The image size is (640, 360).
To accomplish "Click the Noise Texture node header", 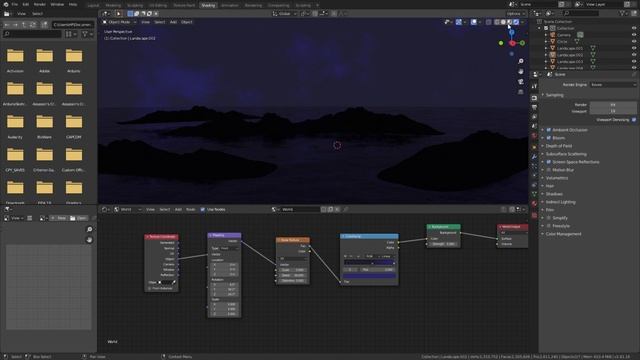I will (x=293, y=240).
